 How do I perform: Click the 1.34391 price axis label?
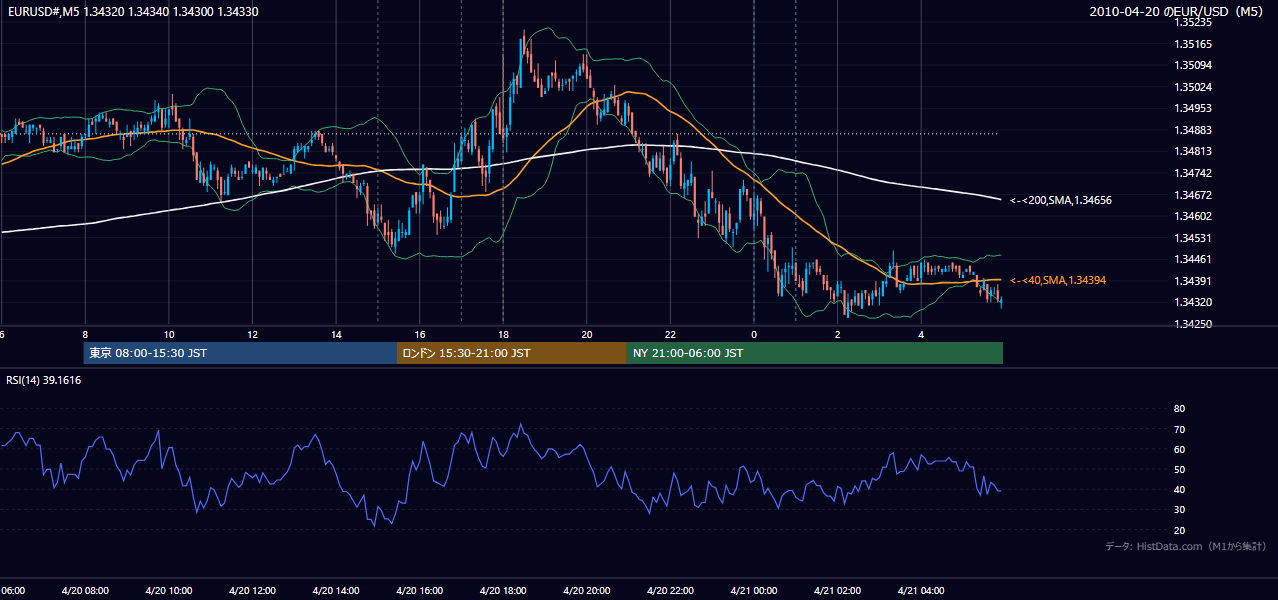coord(1193,281)
